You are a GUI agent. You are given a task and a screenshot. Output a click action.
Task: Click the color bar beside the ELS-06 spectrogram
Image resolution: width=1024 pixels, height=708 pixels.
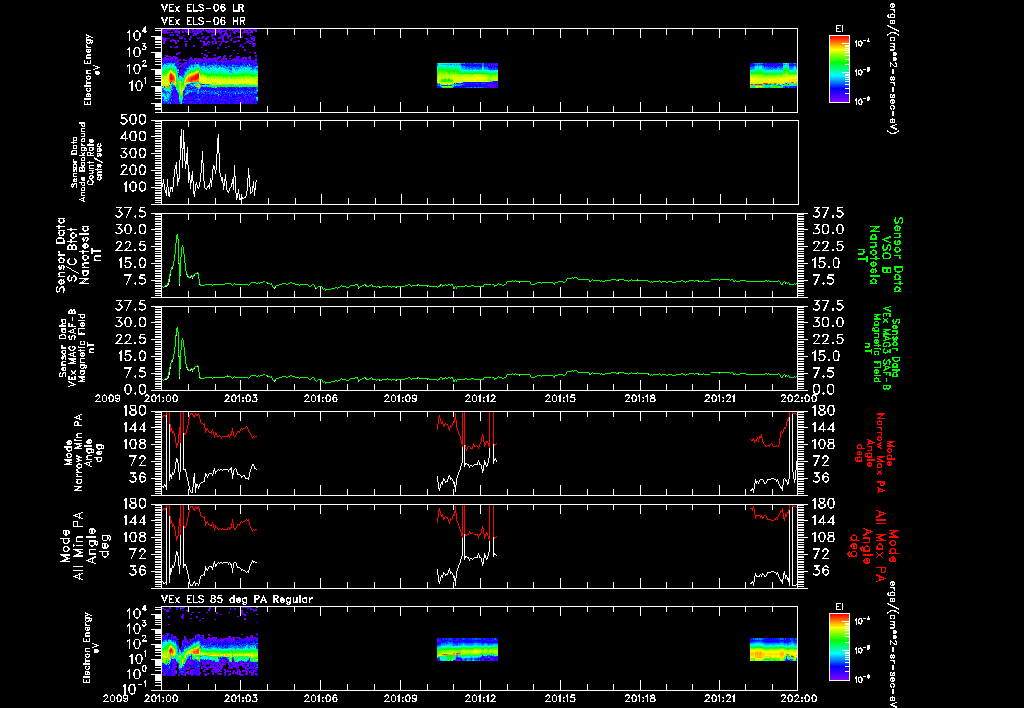coord(839,69)
